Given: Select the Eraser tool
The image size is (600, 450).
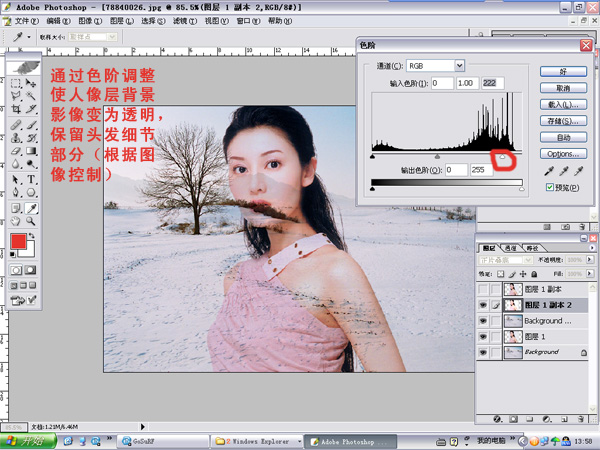Looking at the screenshot, I should coord(16,151).
